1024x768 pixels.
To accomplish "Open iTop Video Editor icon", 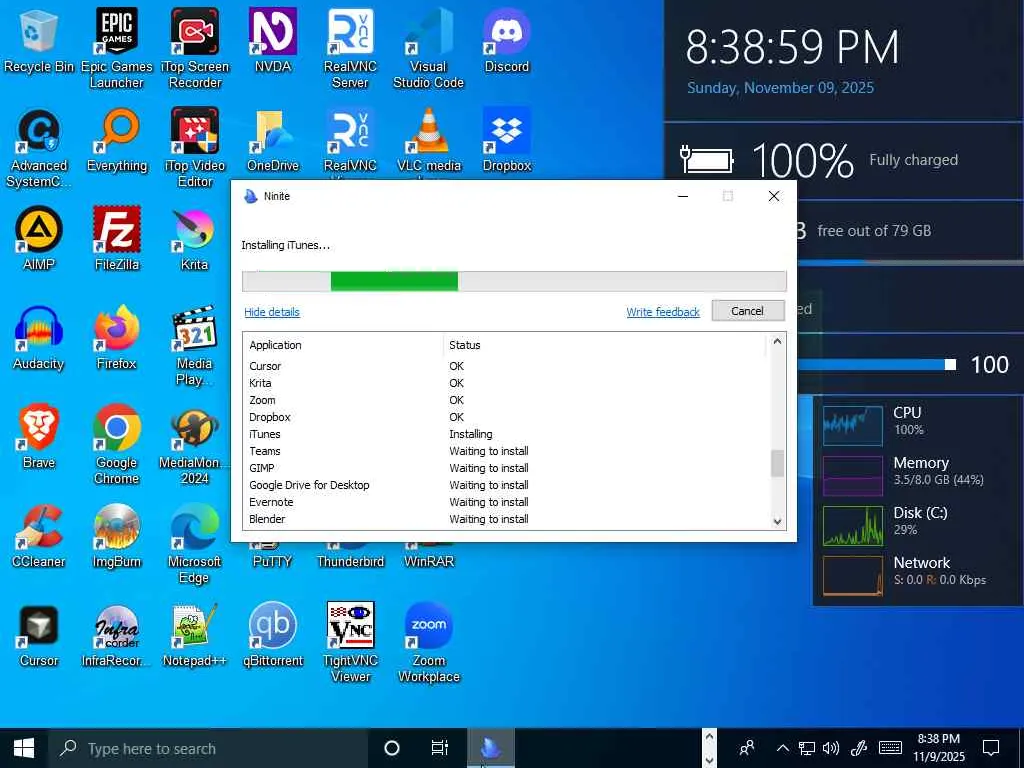I will tap(195, 148).
